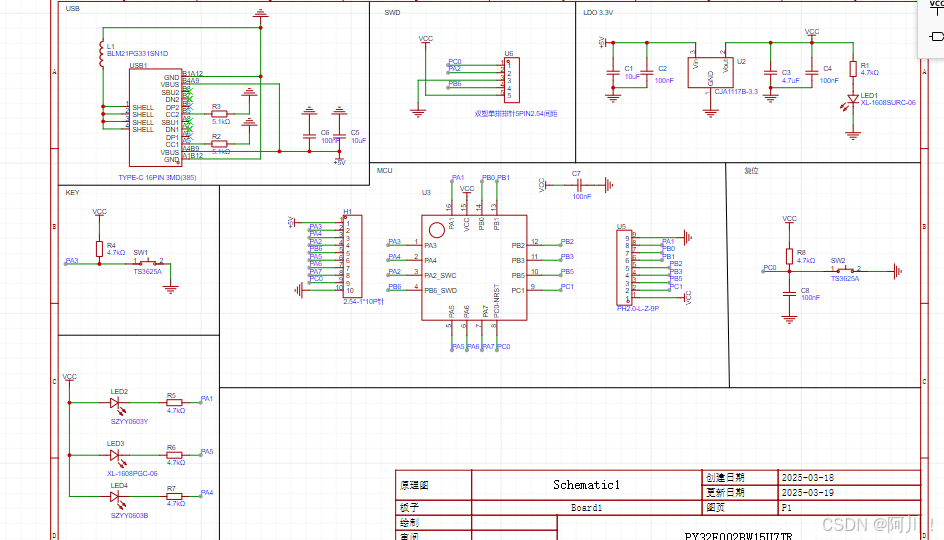Select resistor R8 in the reset block

click(789, 256)
